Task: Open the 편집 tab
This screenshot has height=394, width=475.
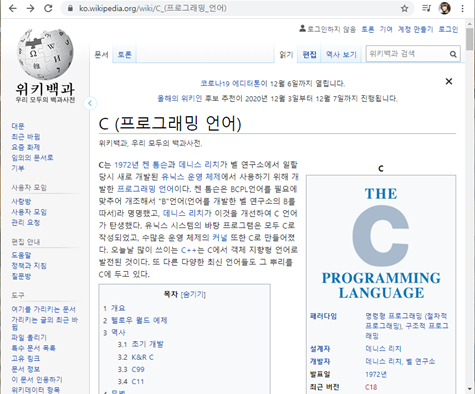Action: click(x=309, y=54)
